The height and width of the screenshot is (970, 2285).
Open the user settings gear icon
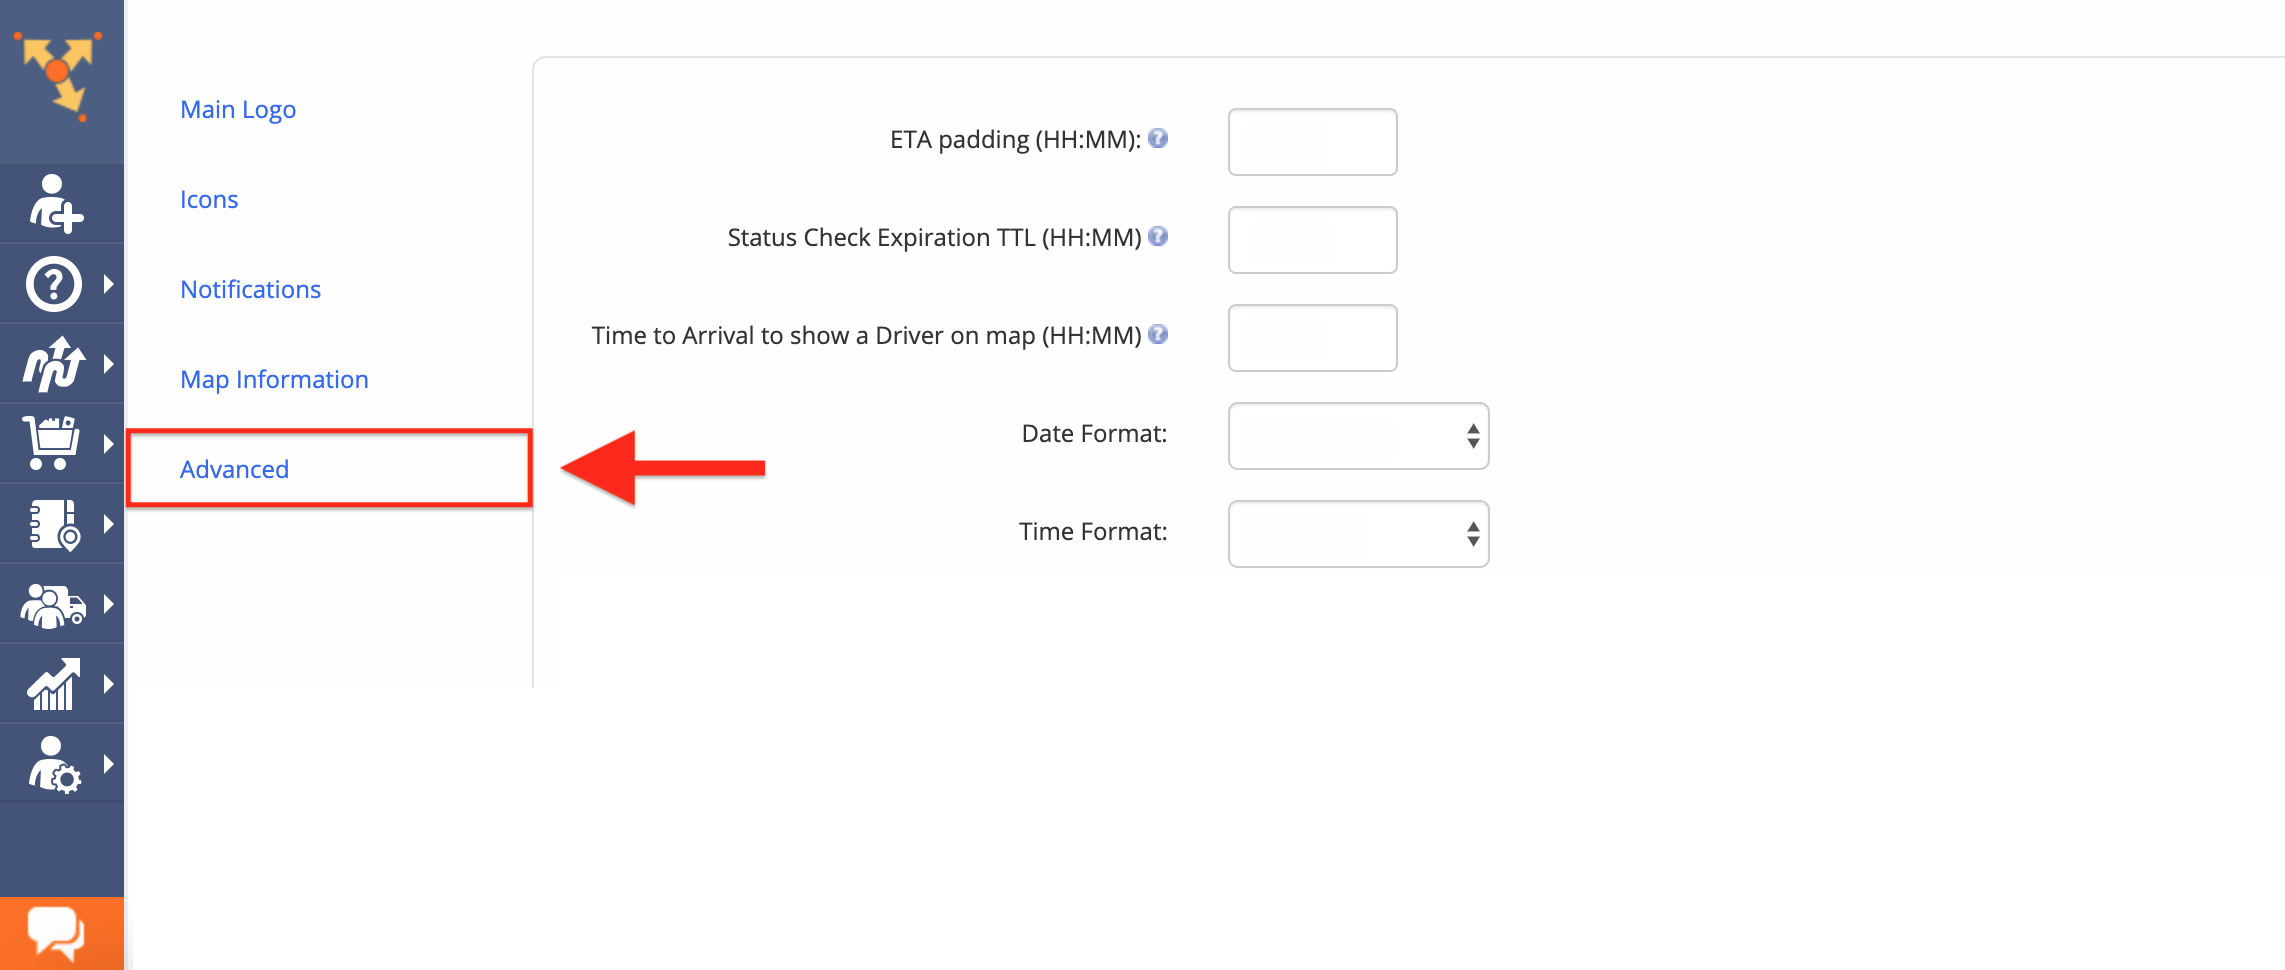coord(55,765)
